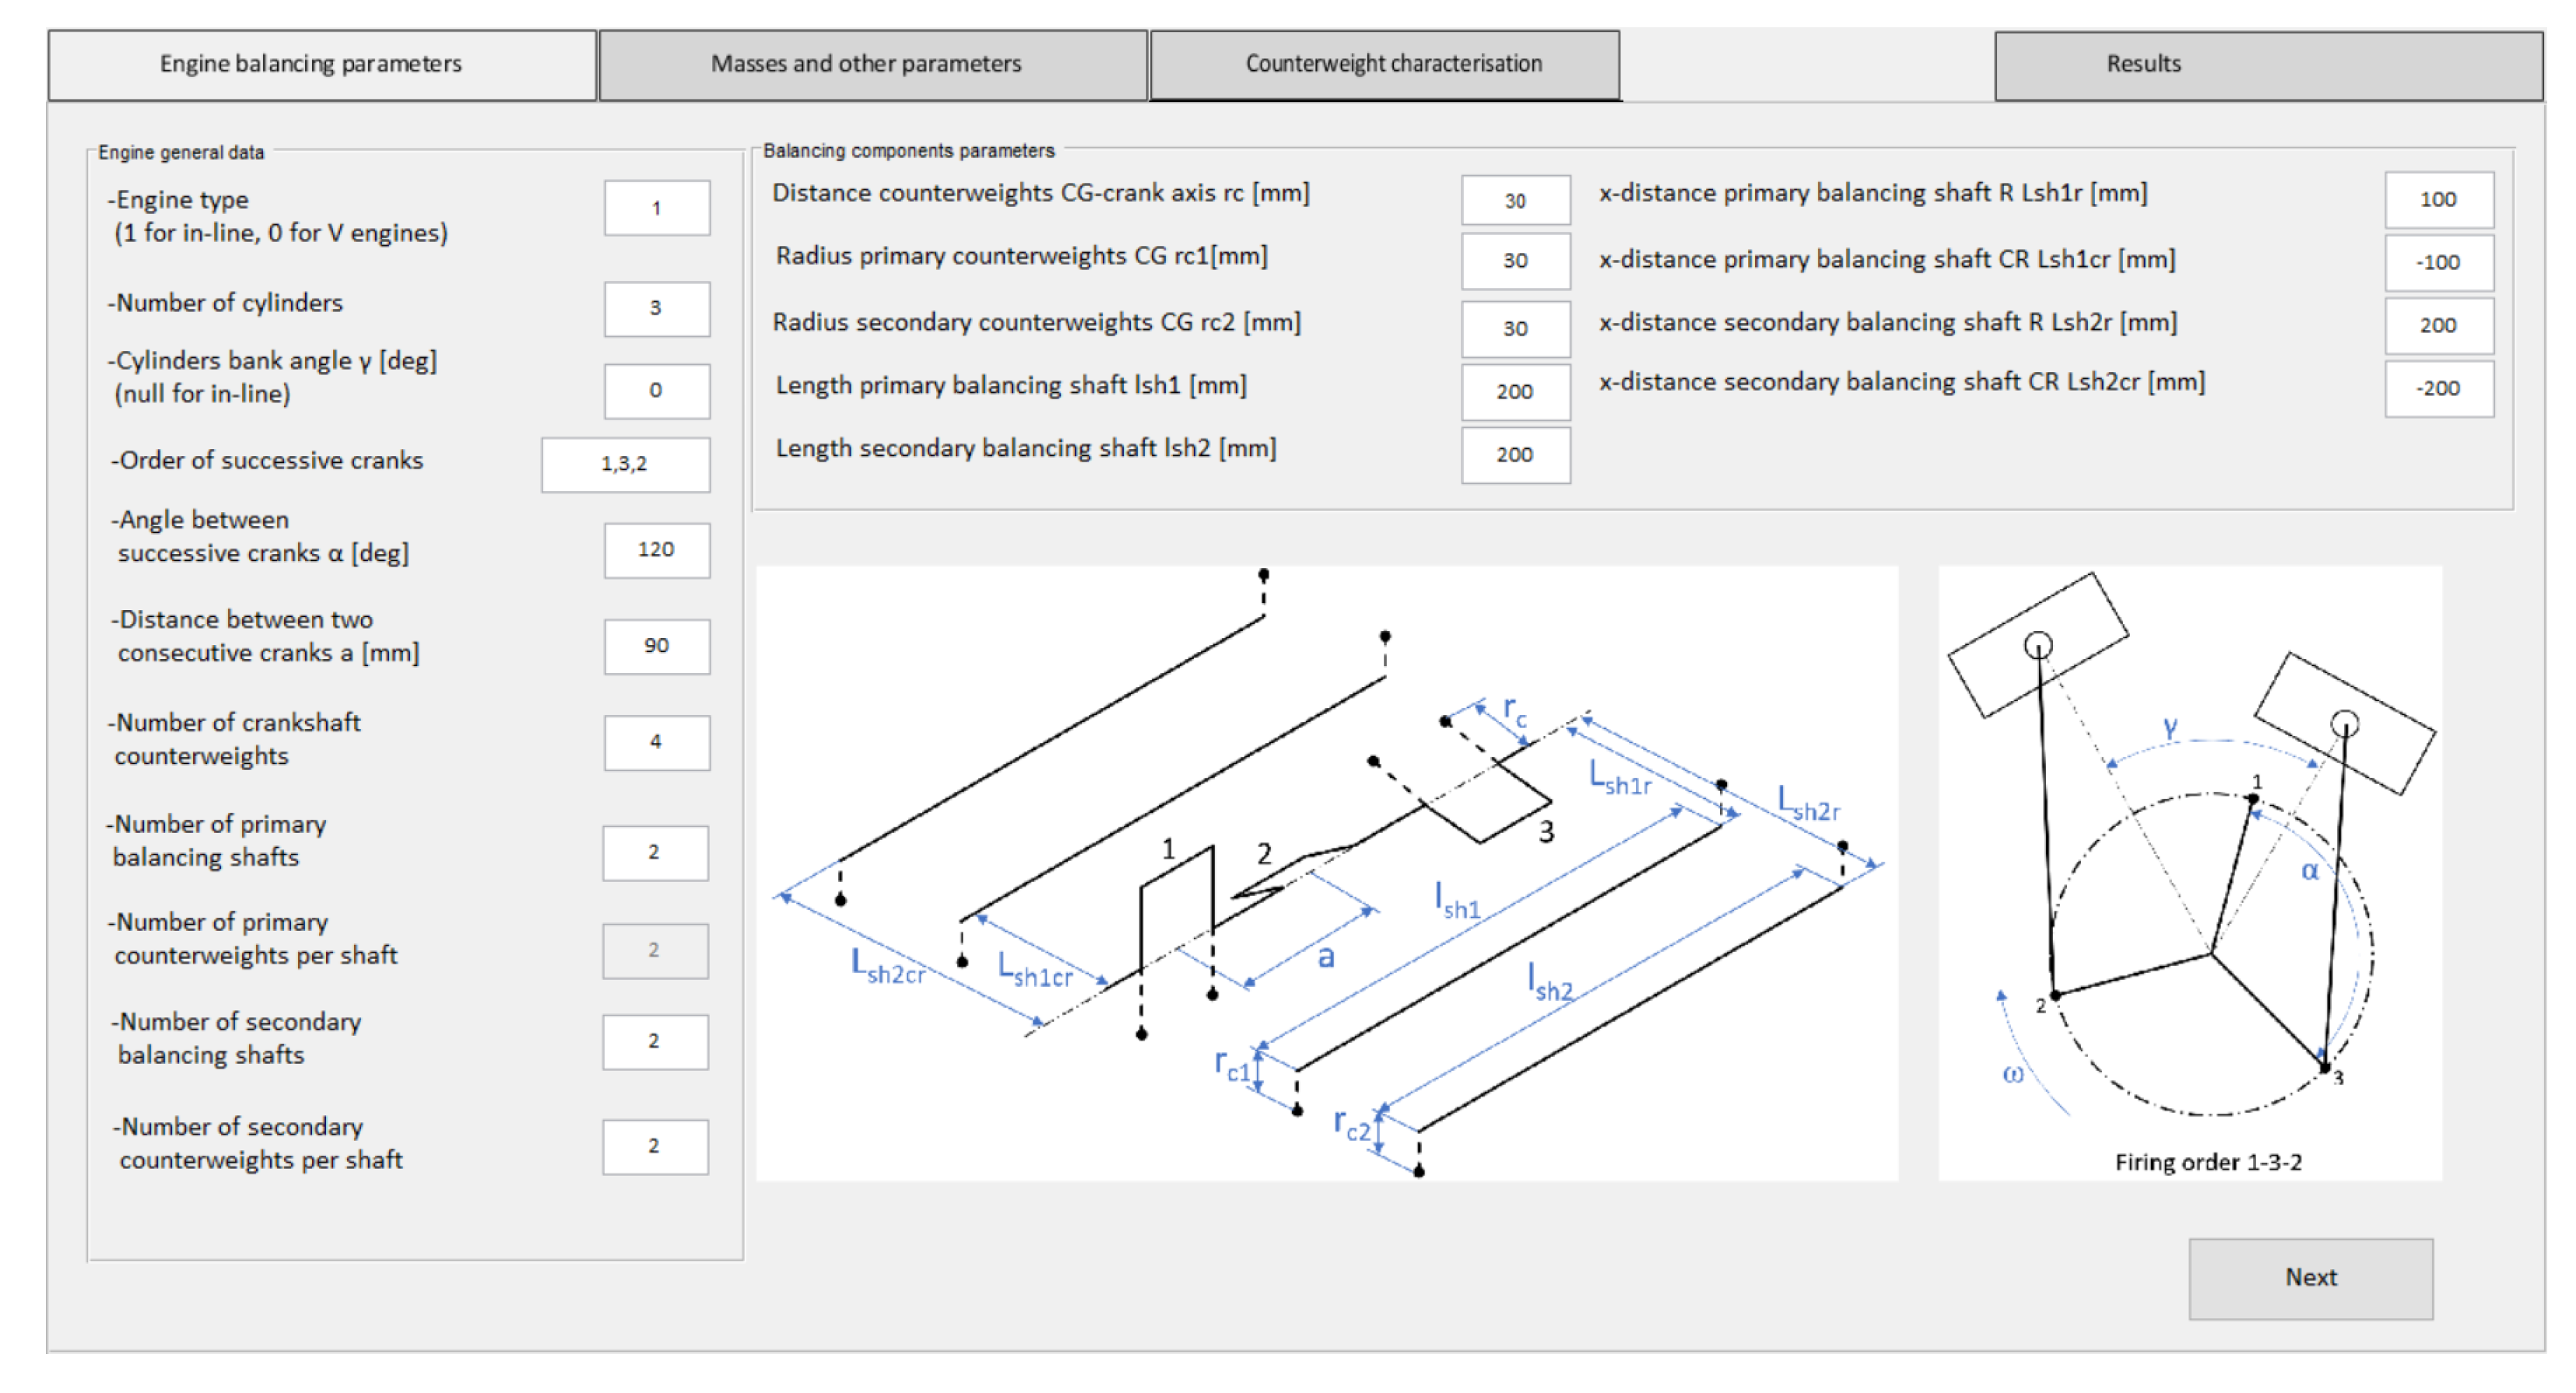2576x1393 pixels.
Task: Click the number of primary balancing shafts field
Action: (655, 853)
